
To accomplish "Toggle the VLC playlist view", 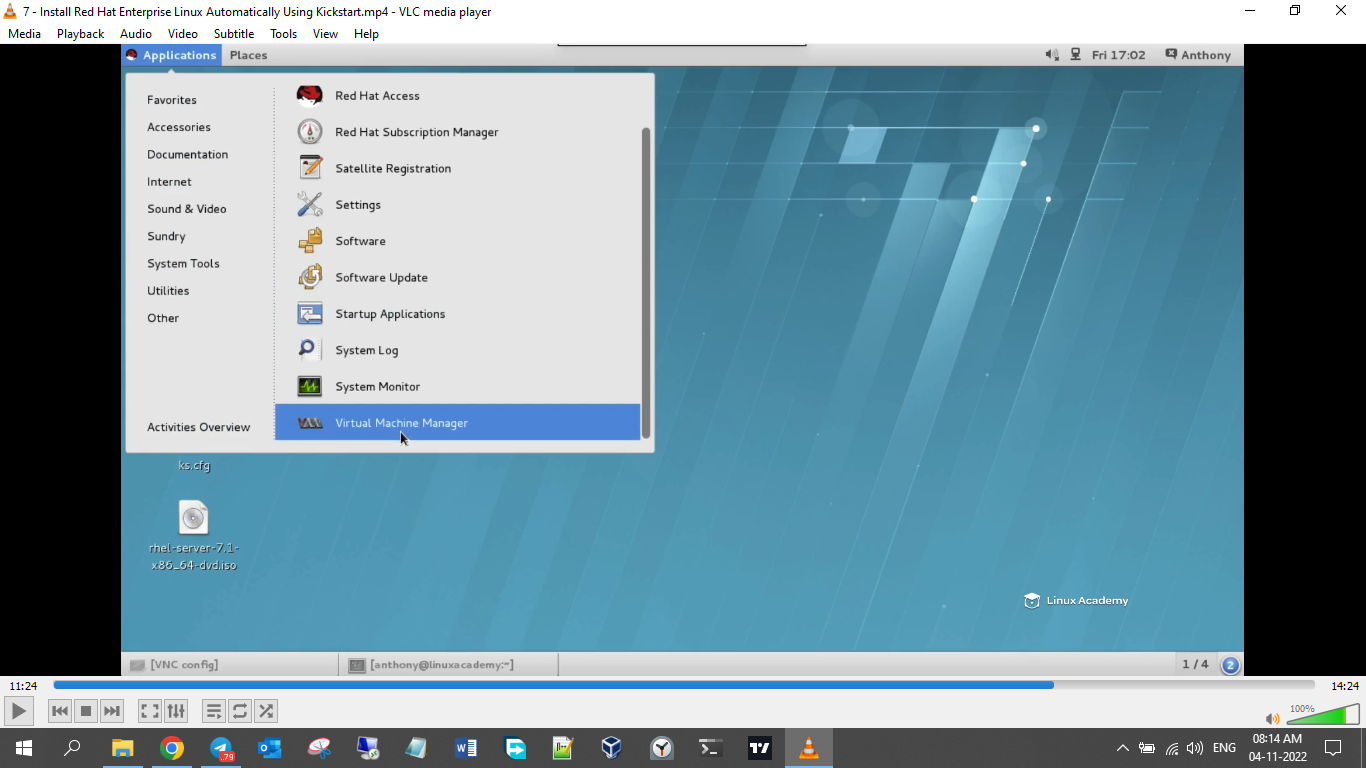I will (x=214, y=711).
